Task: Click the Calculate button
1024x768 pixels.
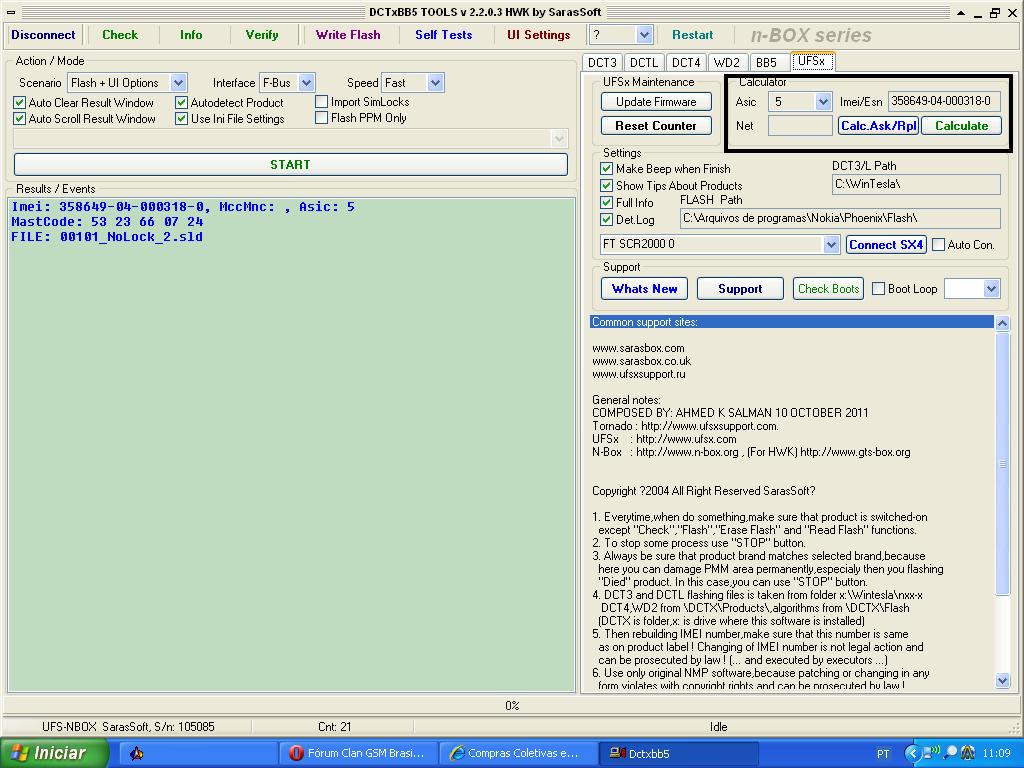Action: 961,125
